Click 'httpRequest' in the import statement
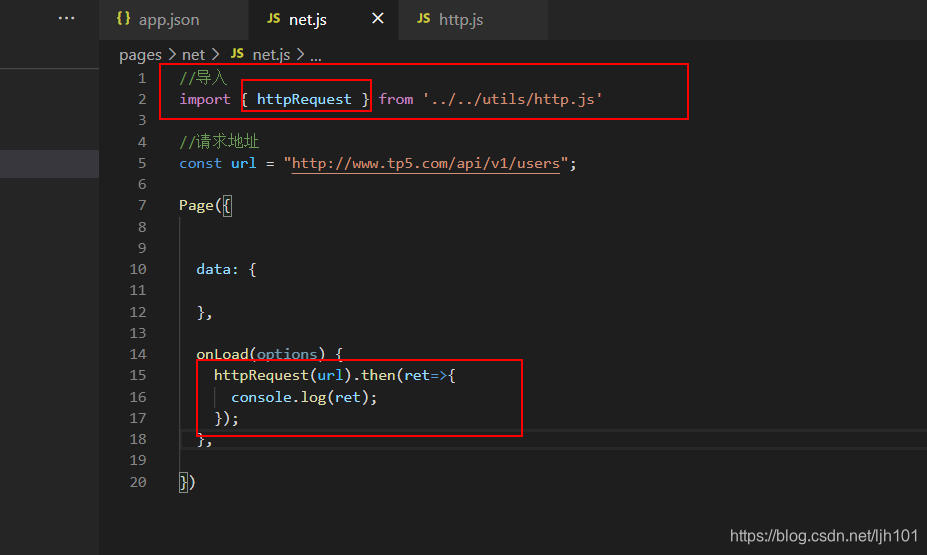The image size is (927, 555). tap(304, 99)
